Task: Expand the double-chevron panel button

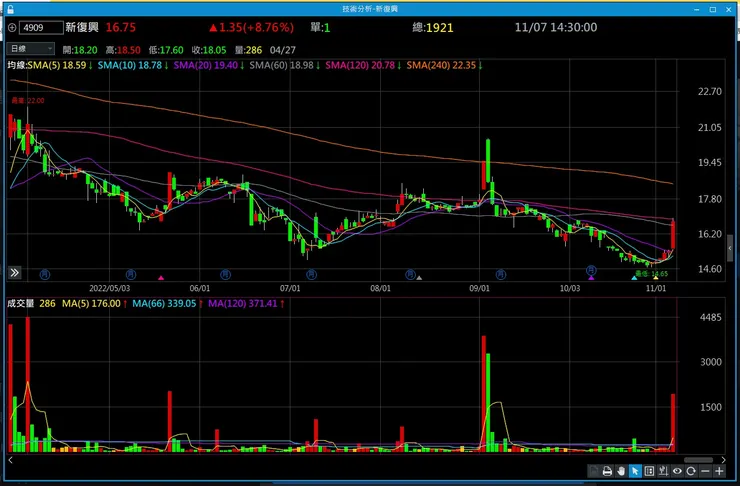Action: pyautogui.click(x=15, y=272)
